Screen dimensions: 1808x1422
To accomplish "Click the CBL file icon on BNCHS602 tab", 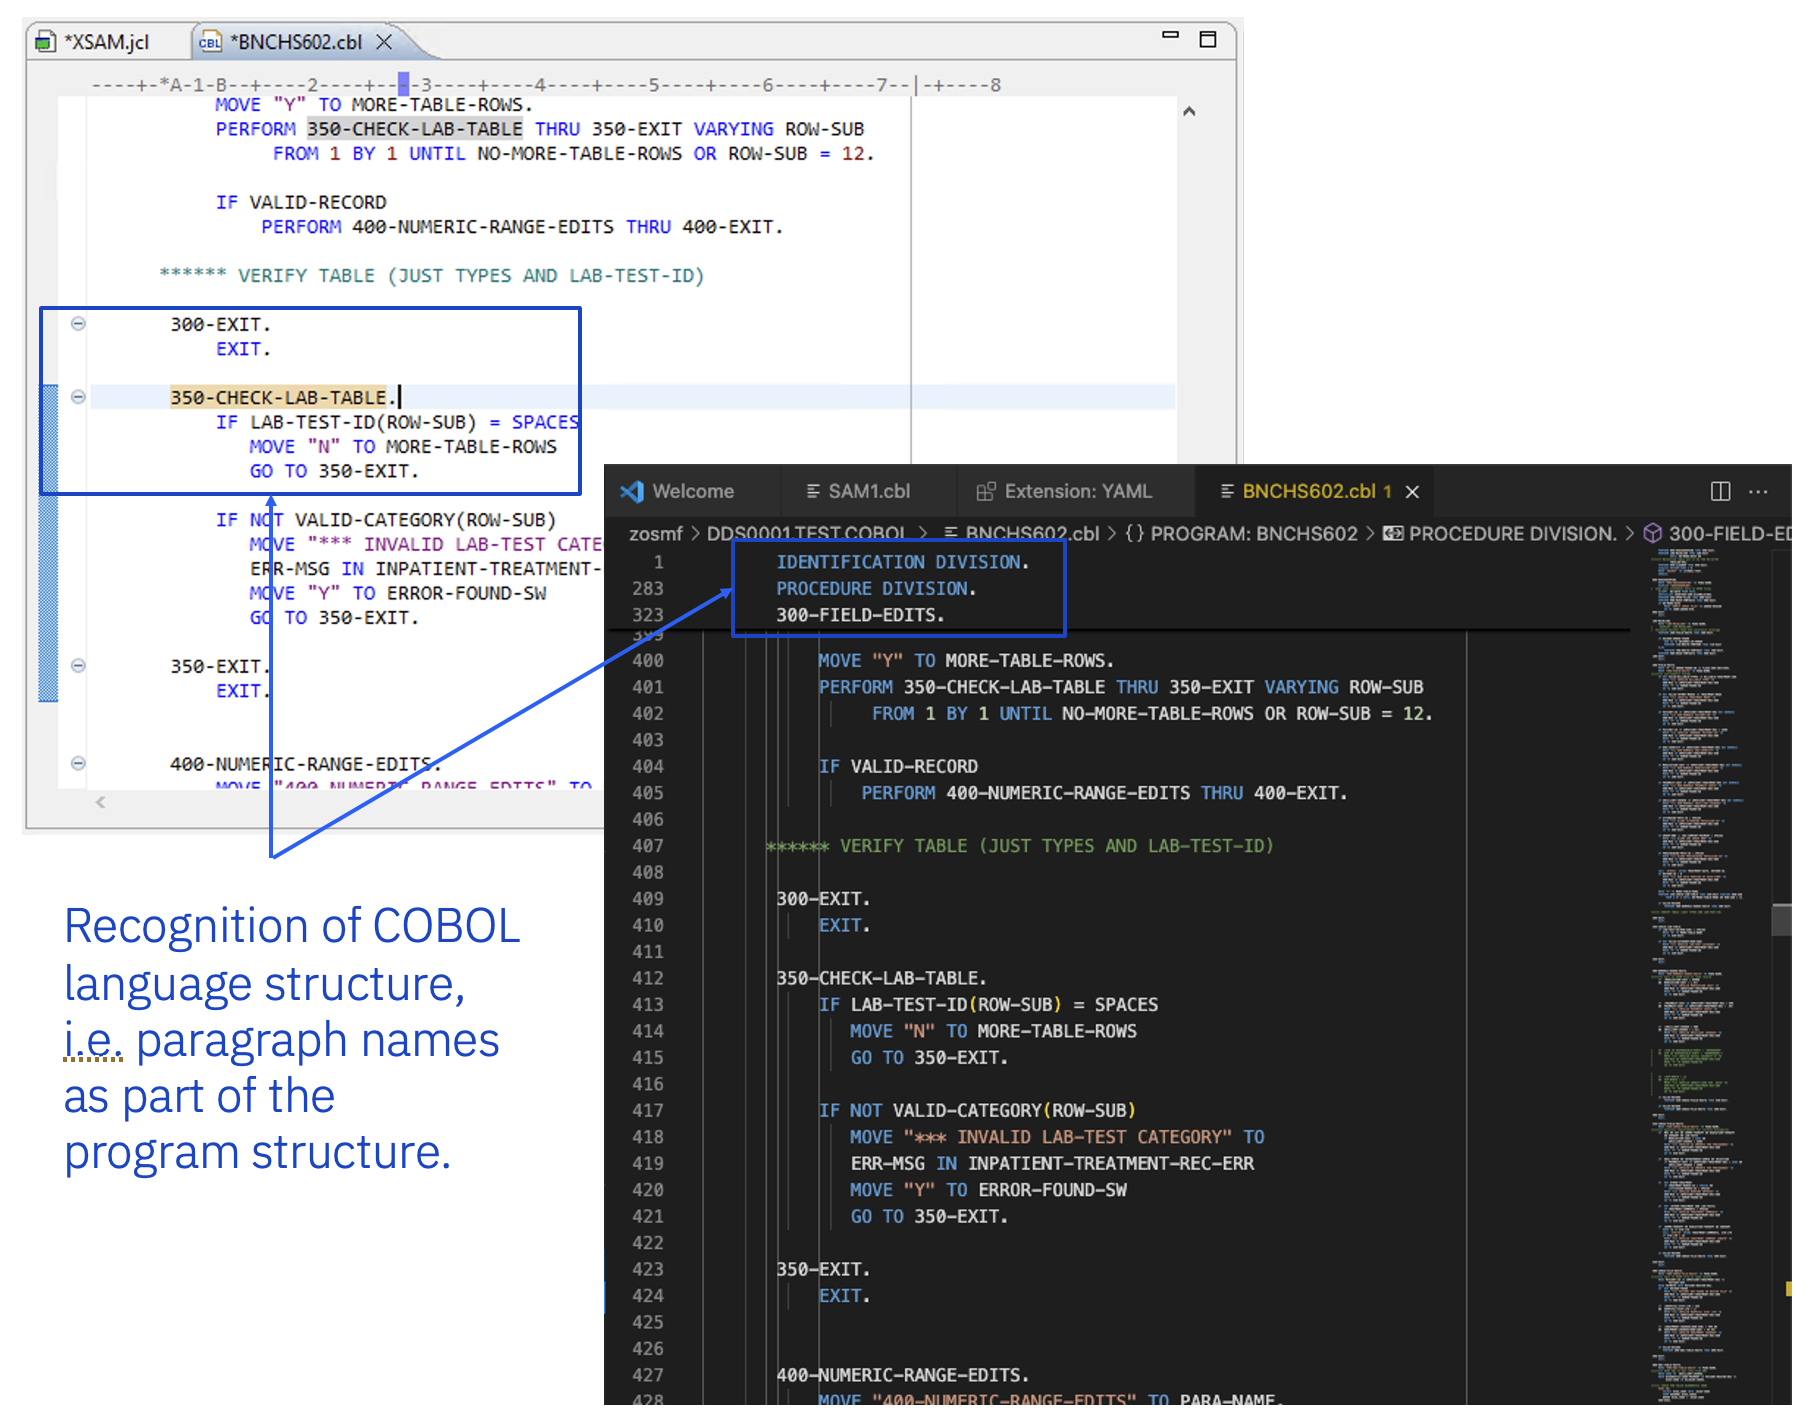I will click(x=210, y=42).
